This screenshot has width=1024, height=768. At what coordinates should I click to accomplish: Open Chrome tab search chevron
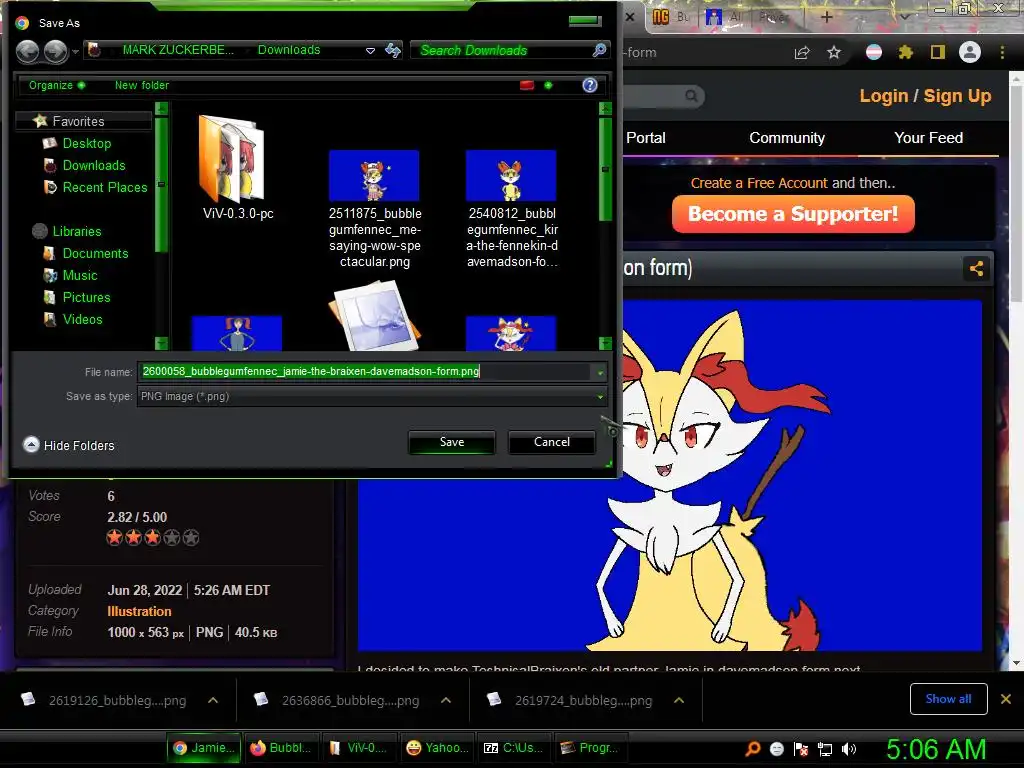(904, 16)
